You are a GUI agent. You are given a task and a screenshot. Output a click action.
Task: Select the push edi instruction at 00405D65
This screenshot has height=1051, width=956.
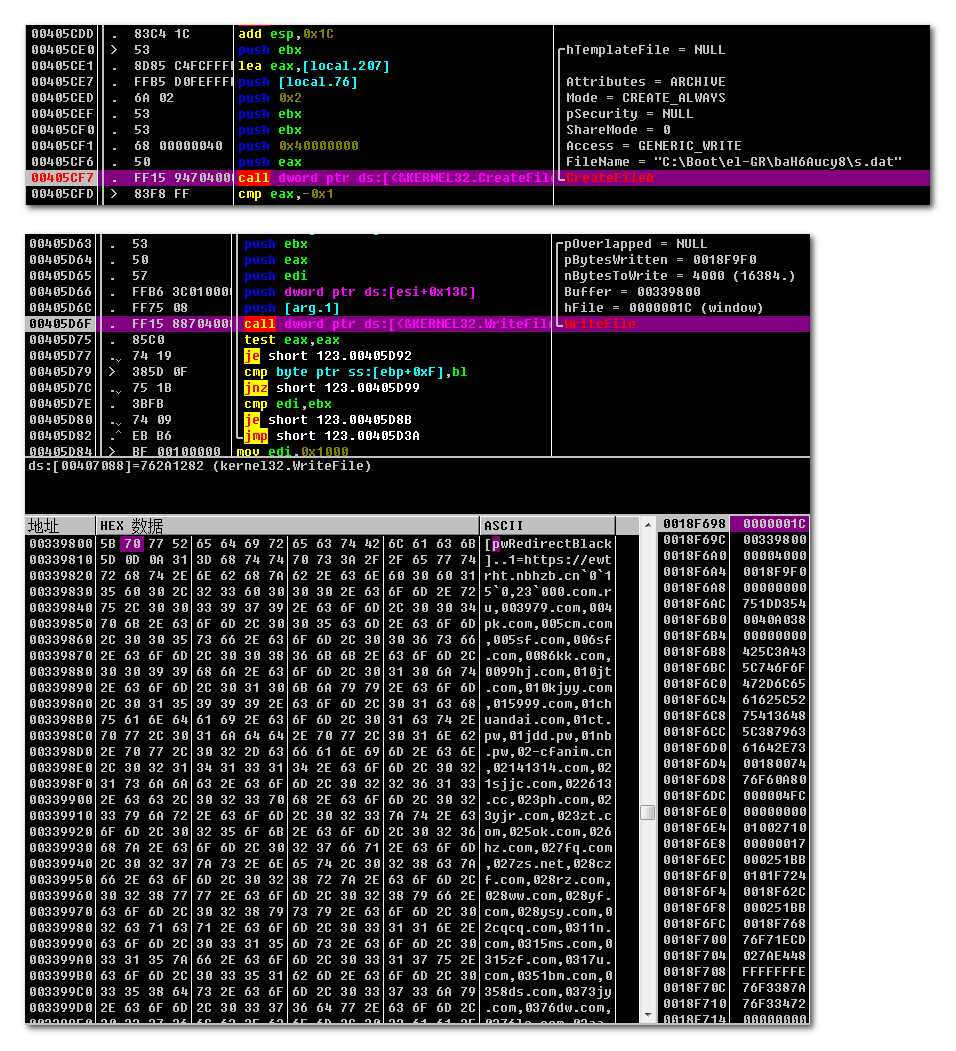click(276, 276)
